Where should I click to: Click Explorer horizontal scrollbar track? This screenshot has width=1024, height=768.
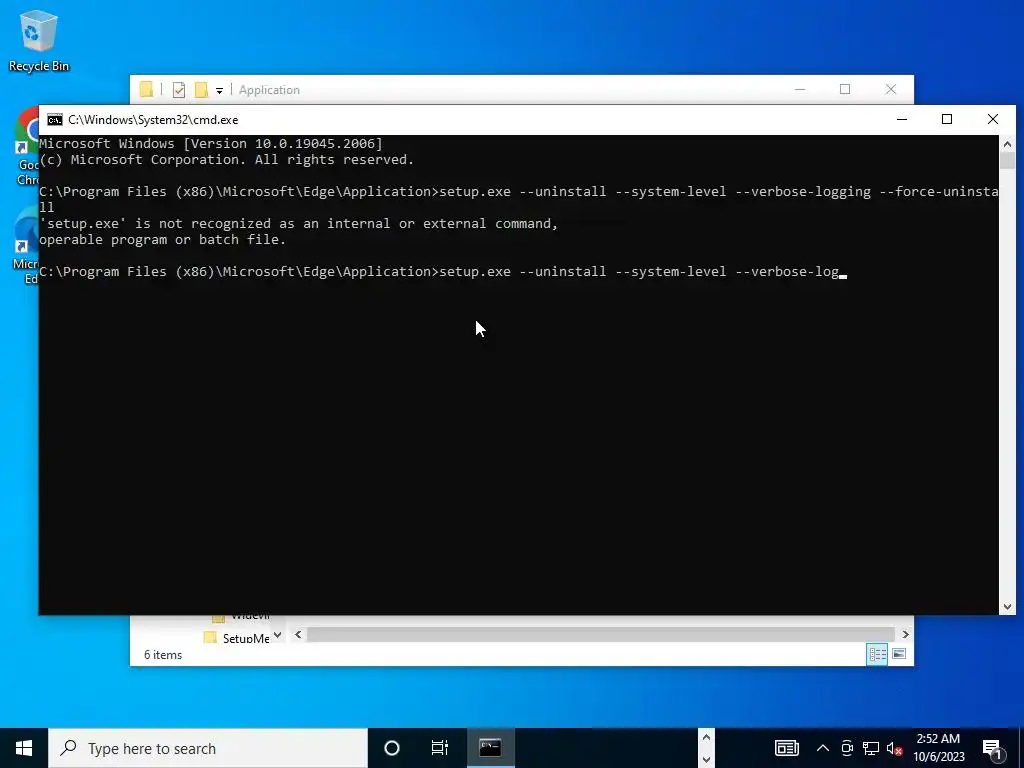pos(601,634)
